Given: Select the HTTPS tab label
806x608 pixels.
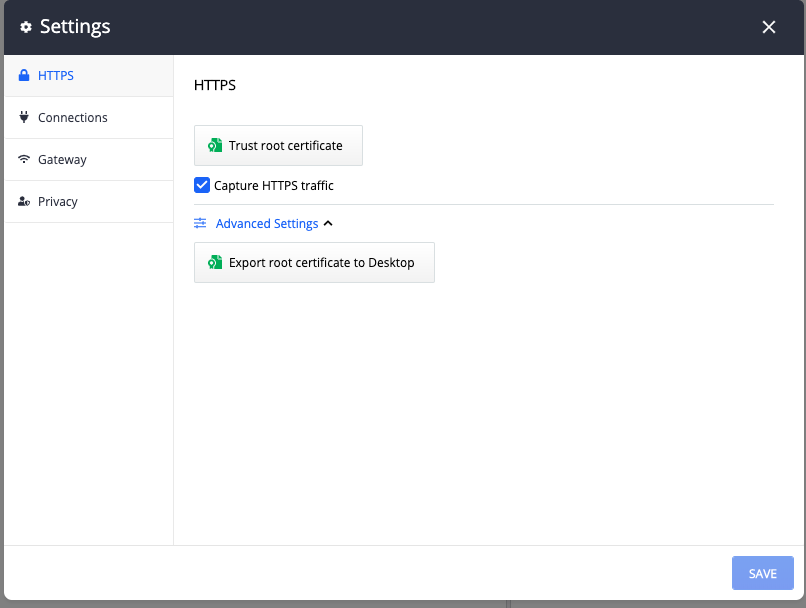Looking at the screenshot, I should coord(56,76).
